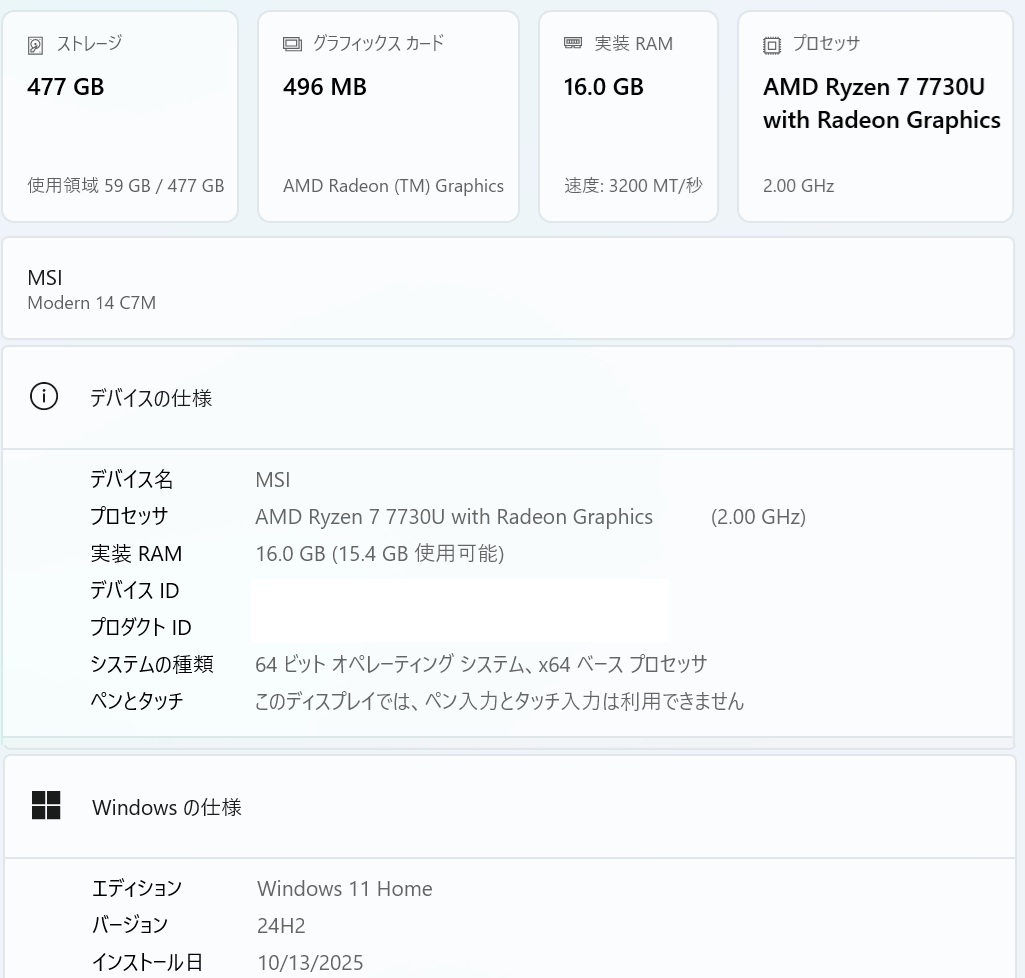This screenshot has height=978, width=1025.
Task: Click the info circle icon beside デバイスの仕様
Action: [x=44, y=397]
